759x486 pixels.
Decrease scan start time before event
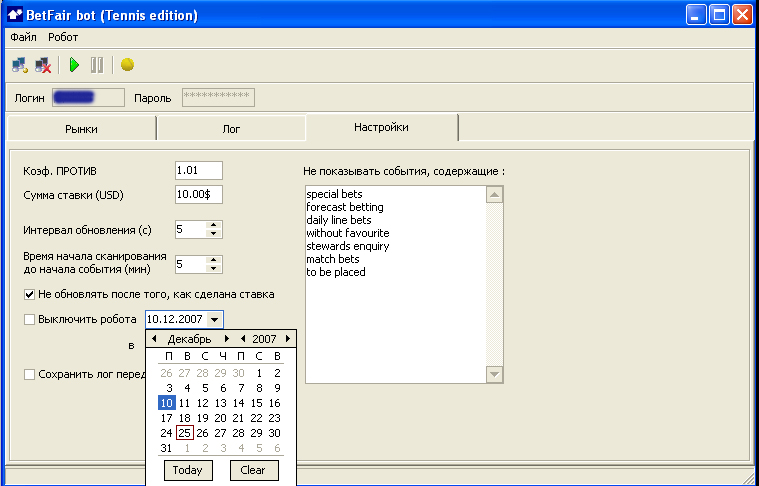click(213, 269)
